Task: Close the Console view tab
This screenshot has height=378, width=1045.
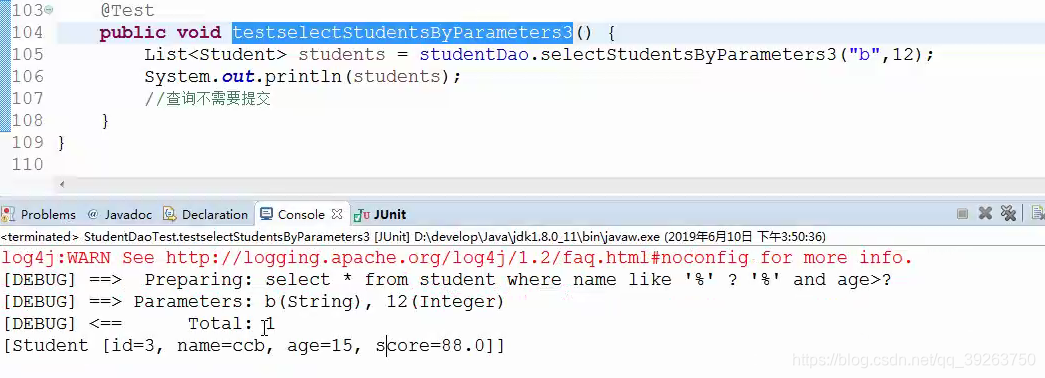Action: tap(337, 214)
